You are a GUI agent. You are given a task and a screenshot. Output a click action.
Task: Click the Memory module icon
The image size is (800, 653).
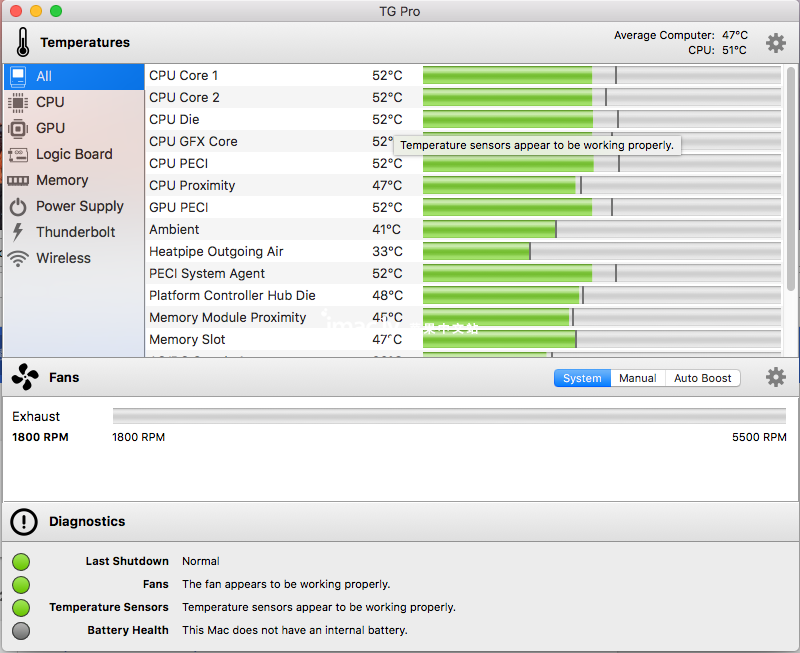(x=18, y=180)
